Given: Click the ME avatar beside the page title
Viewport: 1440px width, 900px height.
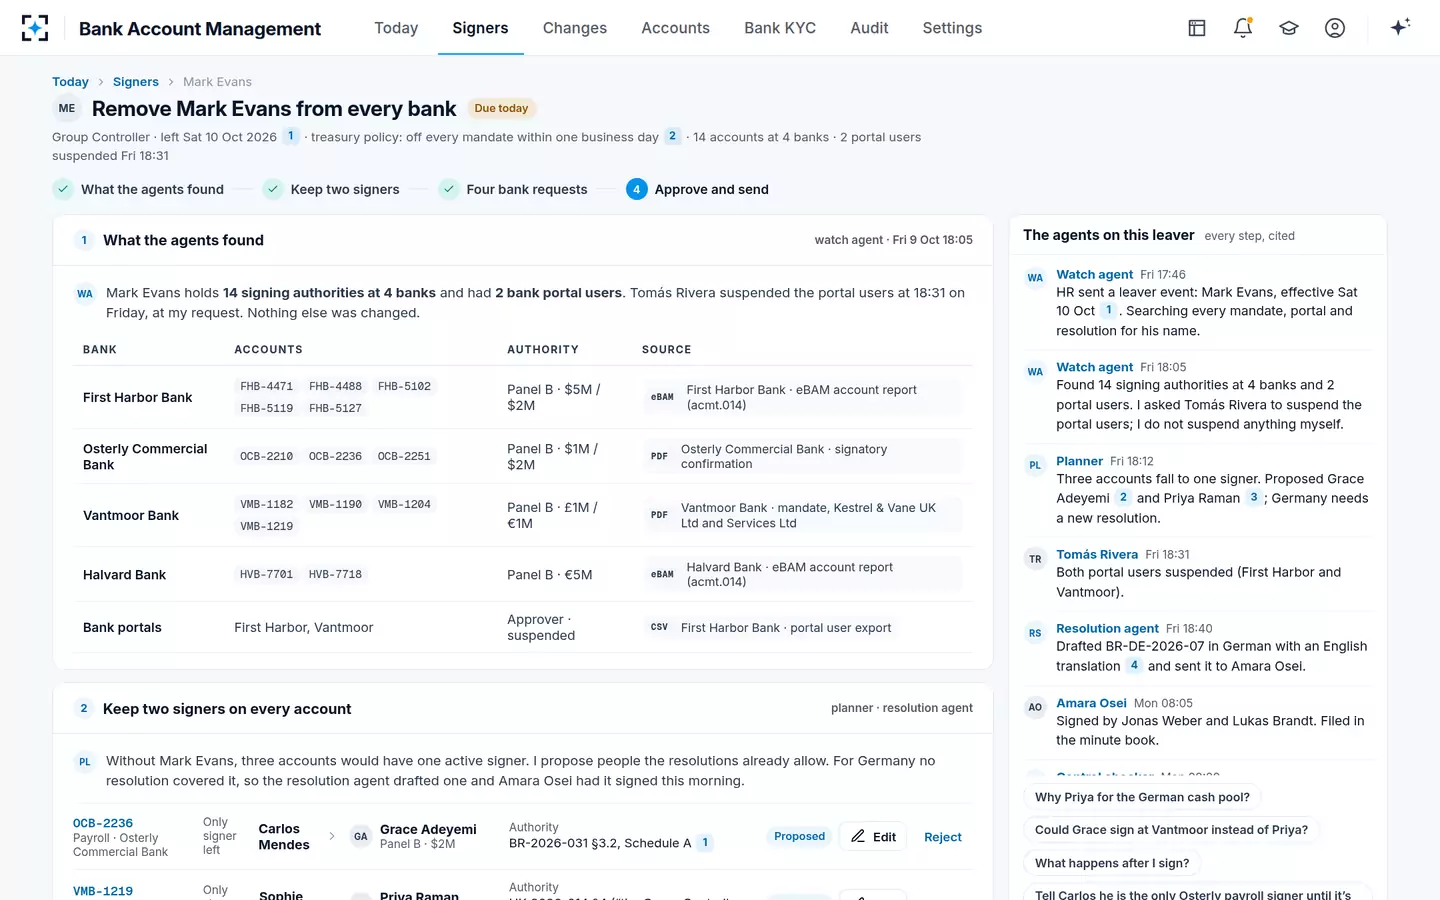Looking at the screenshot, I should (67, 109).
